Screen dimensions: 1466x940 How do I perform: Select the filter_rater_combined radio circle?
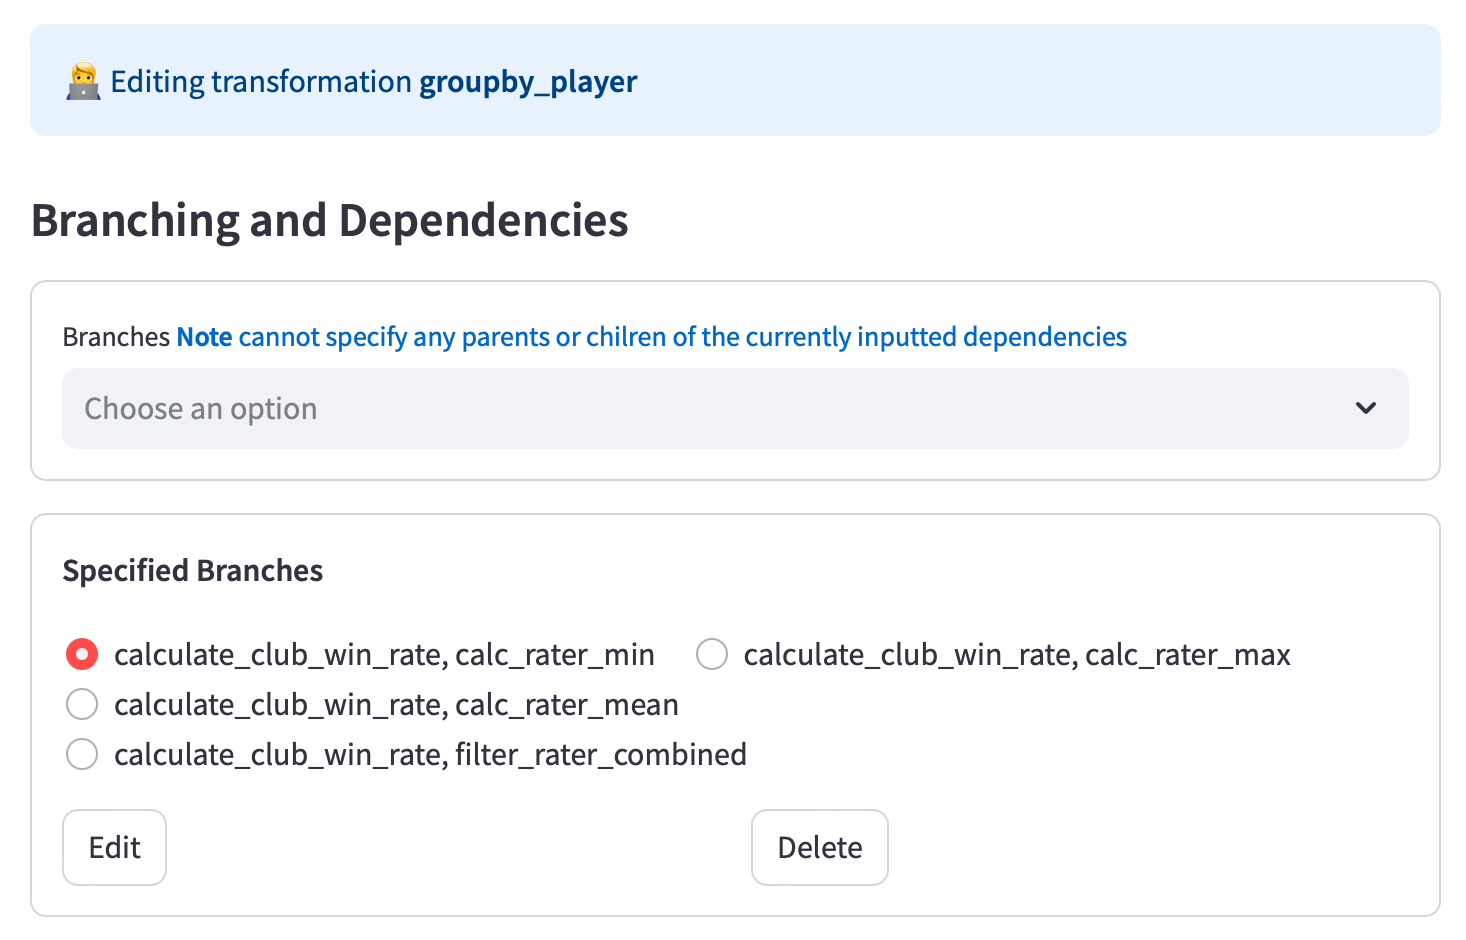tap(82, 754)
